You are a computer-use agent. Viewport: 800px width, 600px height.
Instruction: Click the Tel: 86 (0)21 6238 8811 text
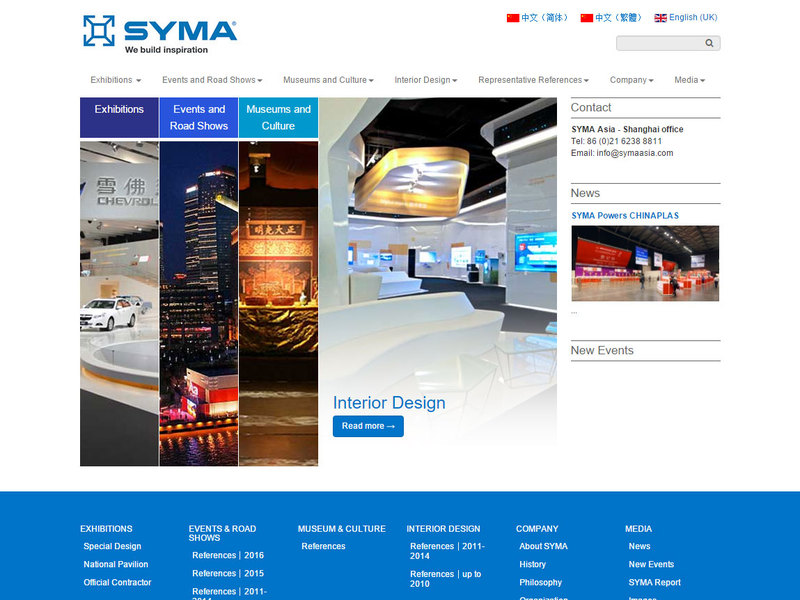coord(616,141)
